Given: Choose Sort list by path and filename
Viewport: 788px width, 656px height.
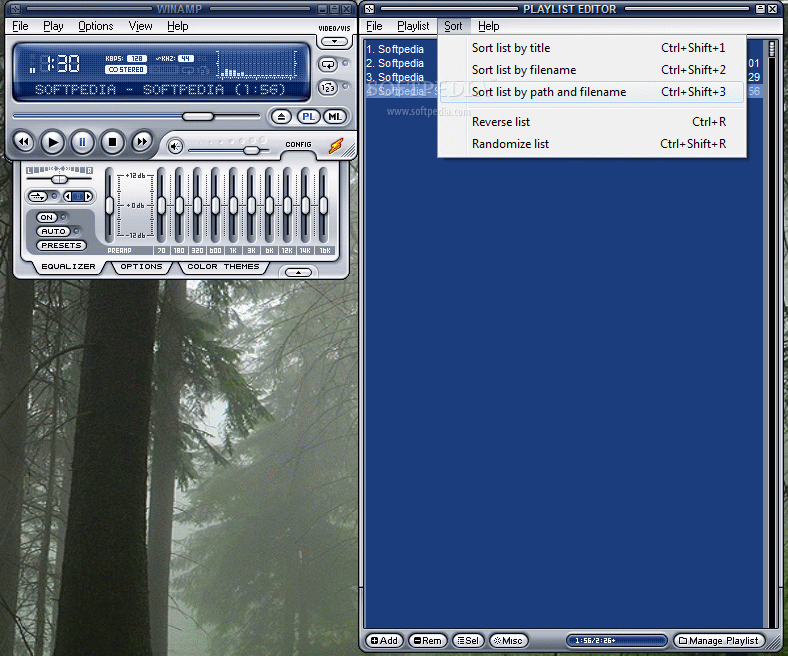Looking at the screenshot, I should pyautogui.click(x=592, y=92).
